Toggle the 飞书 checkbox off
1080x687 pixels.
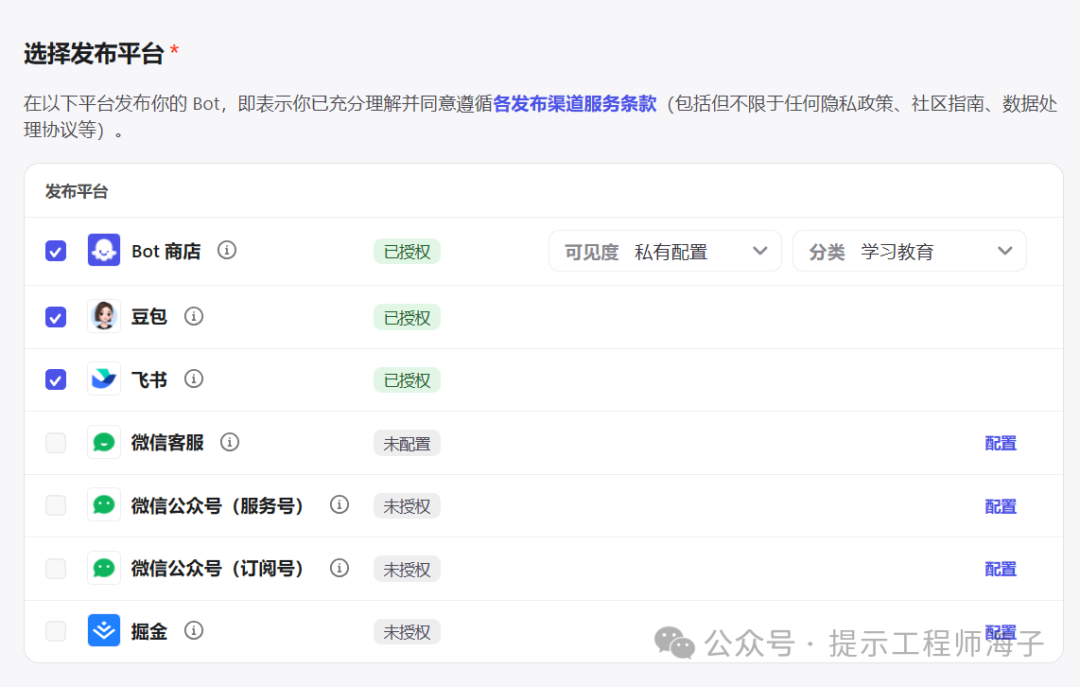click(x=56, y=380)
